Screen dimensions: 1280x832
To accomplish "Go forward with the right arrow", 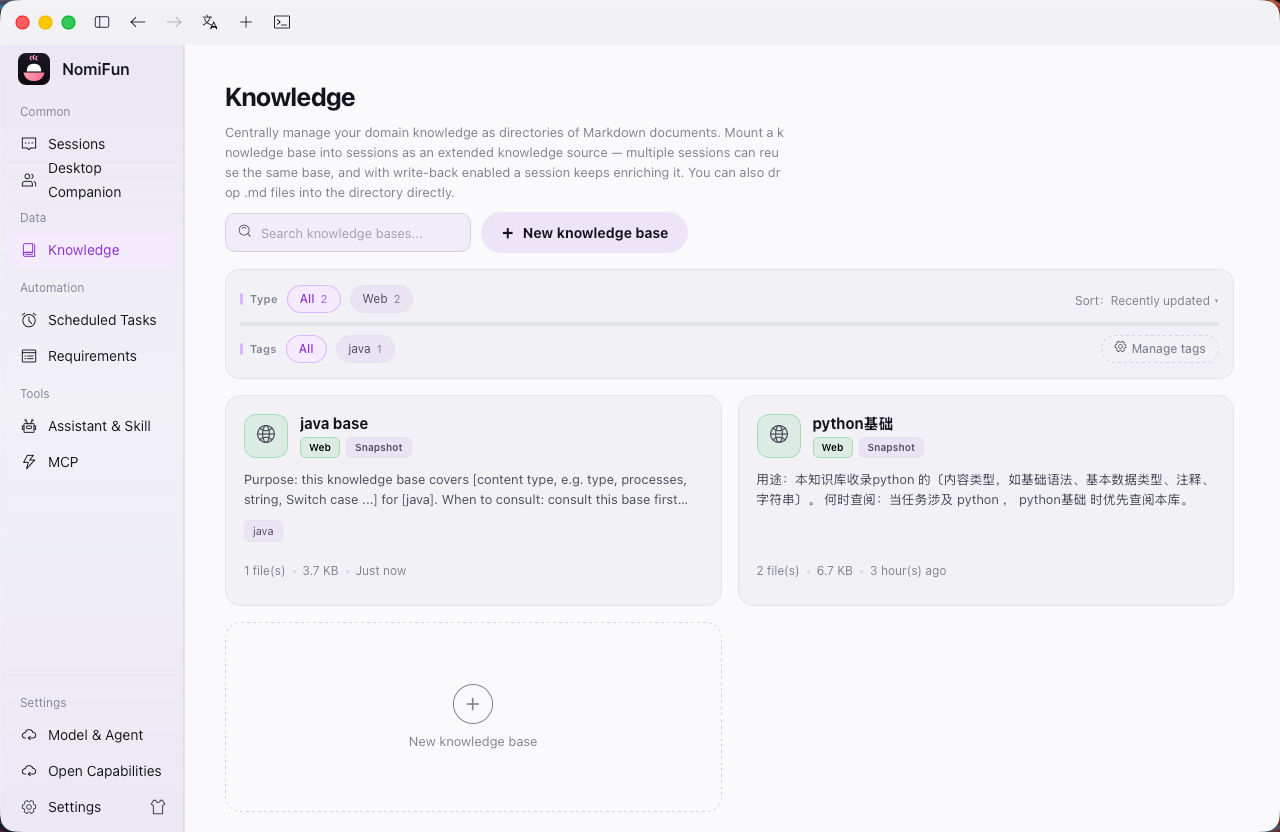I will [x=174, y=22].
